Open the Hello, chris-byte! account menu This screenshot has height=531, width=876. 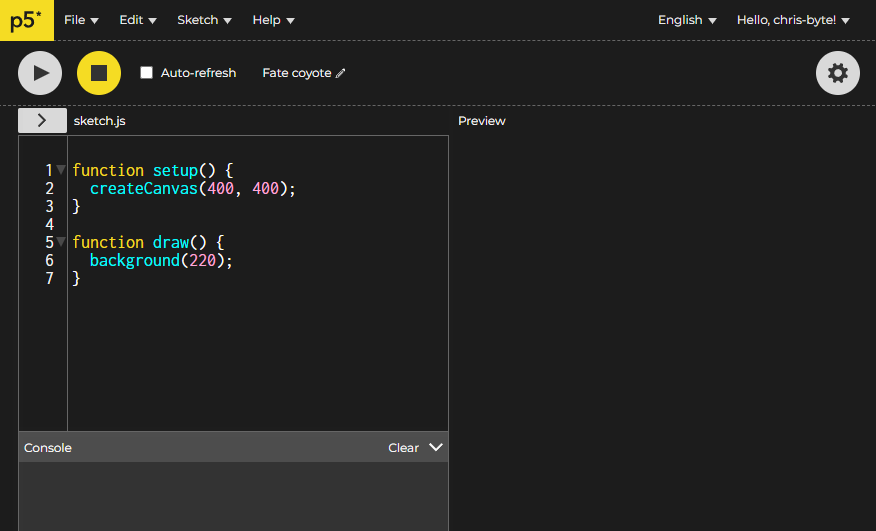[793, 20]
